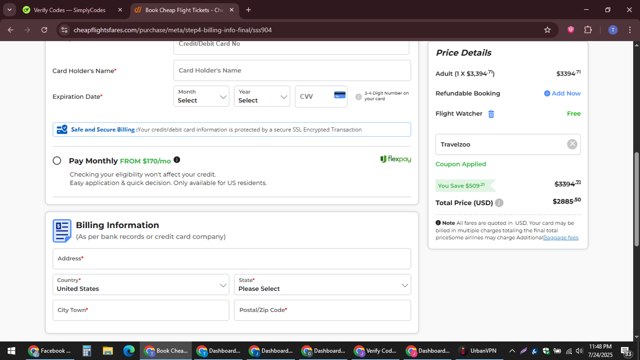Viewport: 640px width, 360px height.
Task: Click Add Now for Refundable Booking
Action: (562, 93)
